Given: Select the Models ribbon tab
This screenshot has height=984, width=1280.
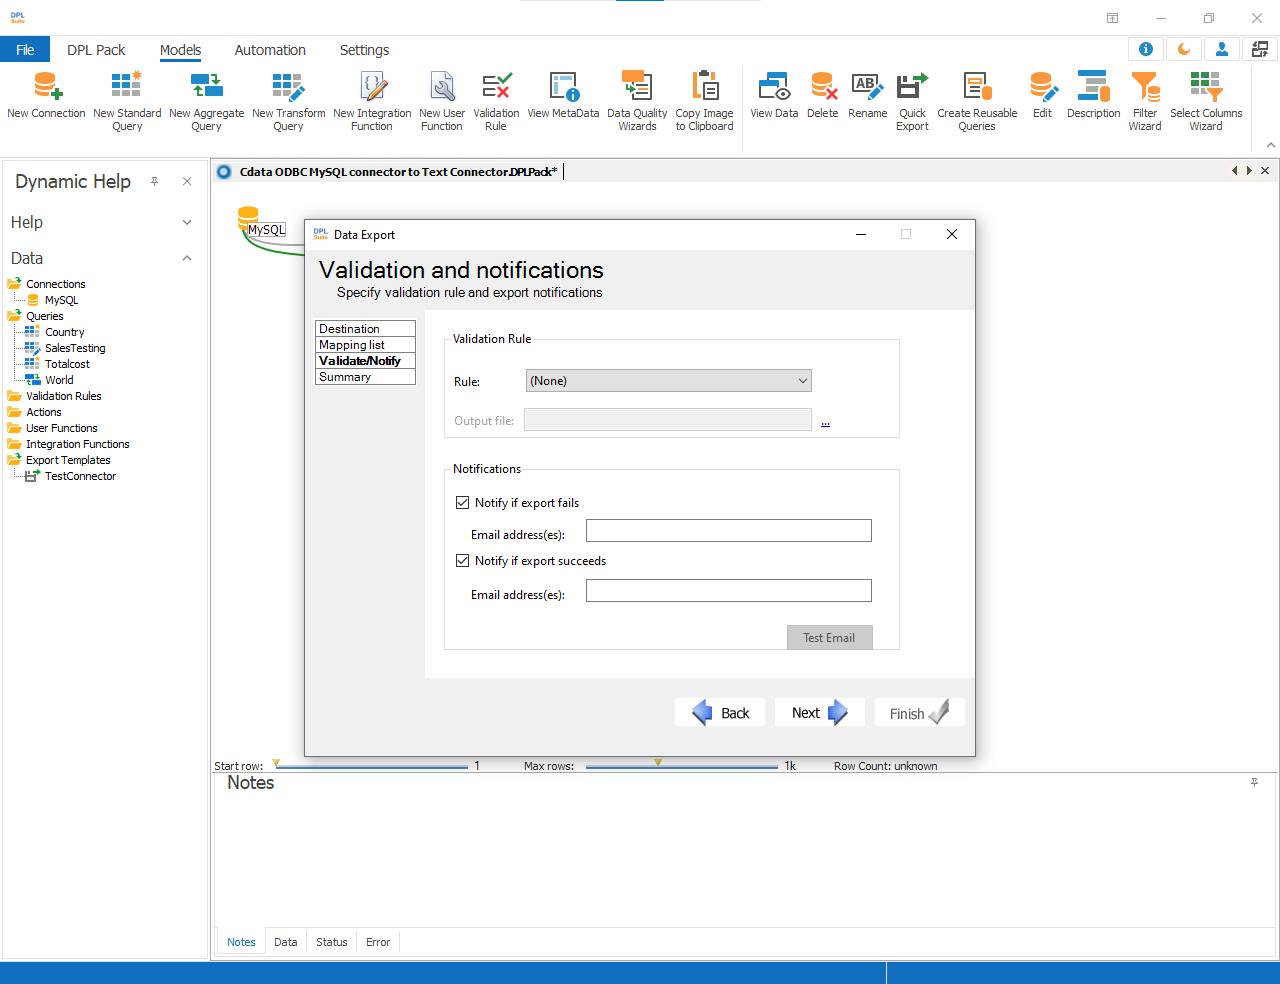Looking at the screenshot, I should pos(180,50).
